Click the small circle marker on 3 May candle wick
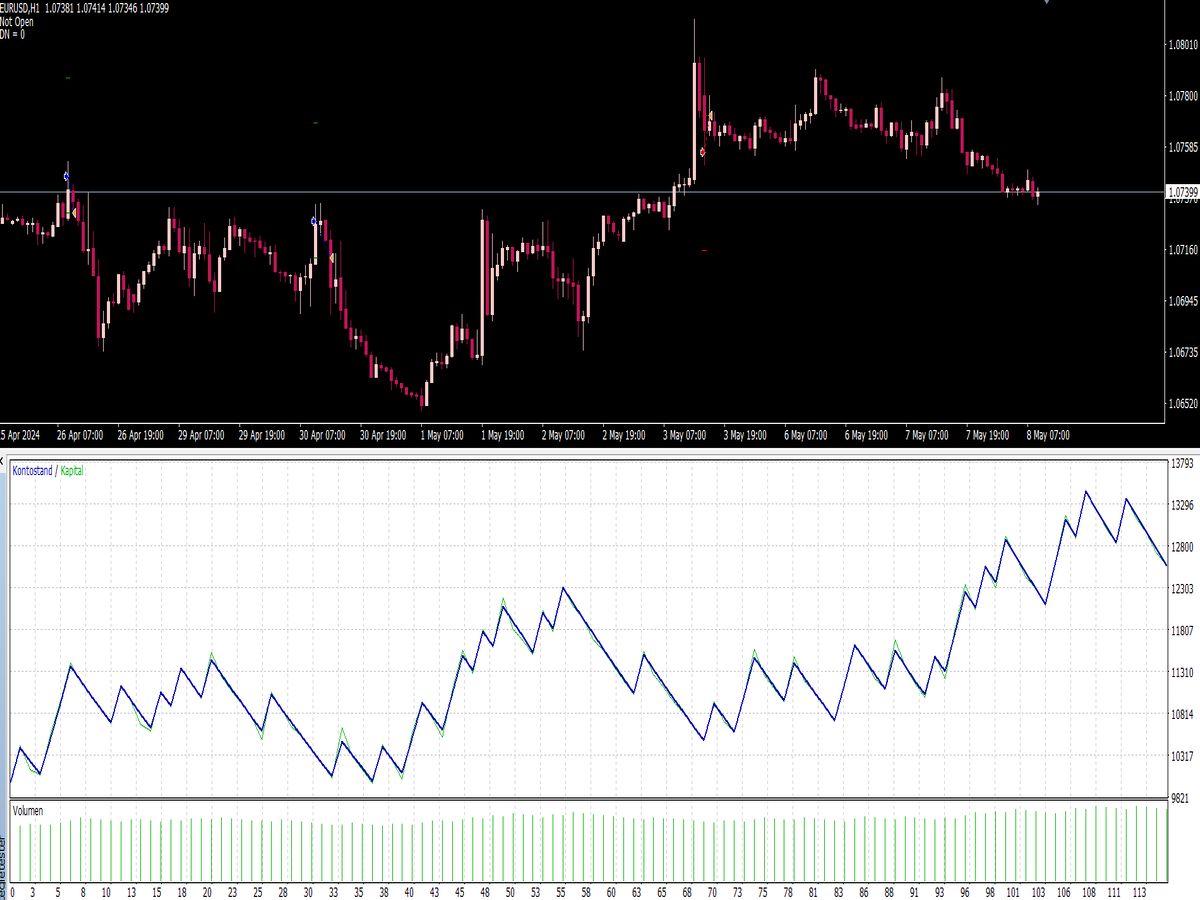The image size is (1200, 900). click(704, 151)
